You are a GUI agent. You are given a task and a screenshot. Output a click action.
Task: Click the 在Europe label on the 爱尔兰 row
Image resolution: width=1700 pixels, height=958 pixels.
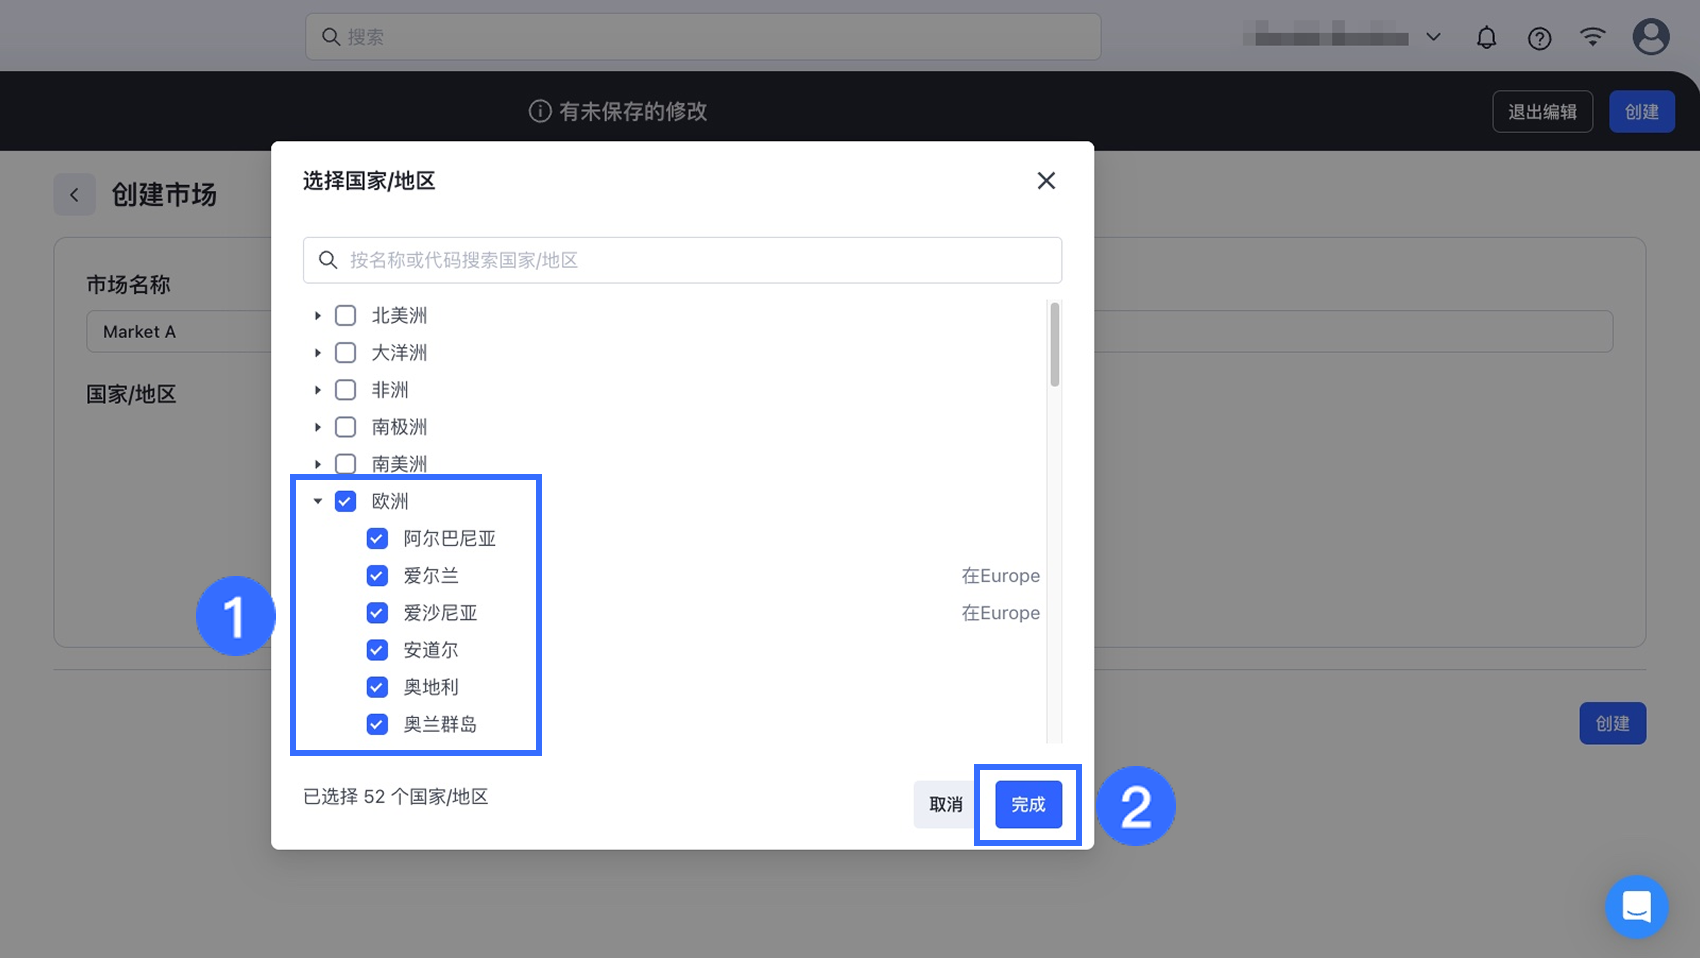[x=1000, y=576]
